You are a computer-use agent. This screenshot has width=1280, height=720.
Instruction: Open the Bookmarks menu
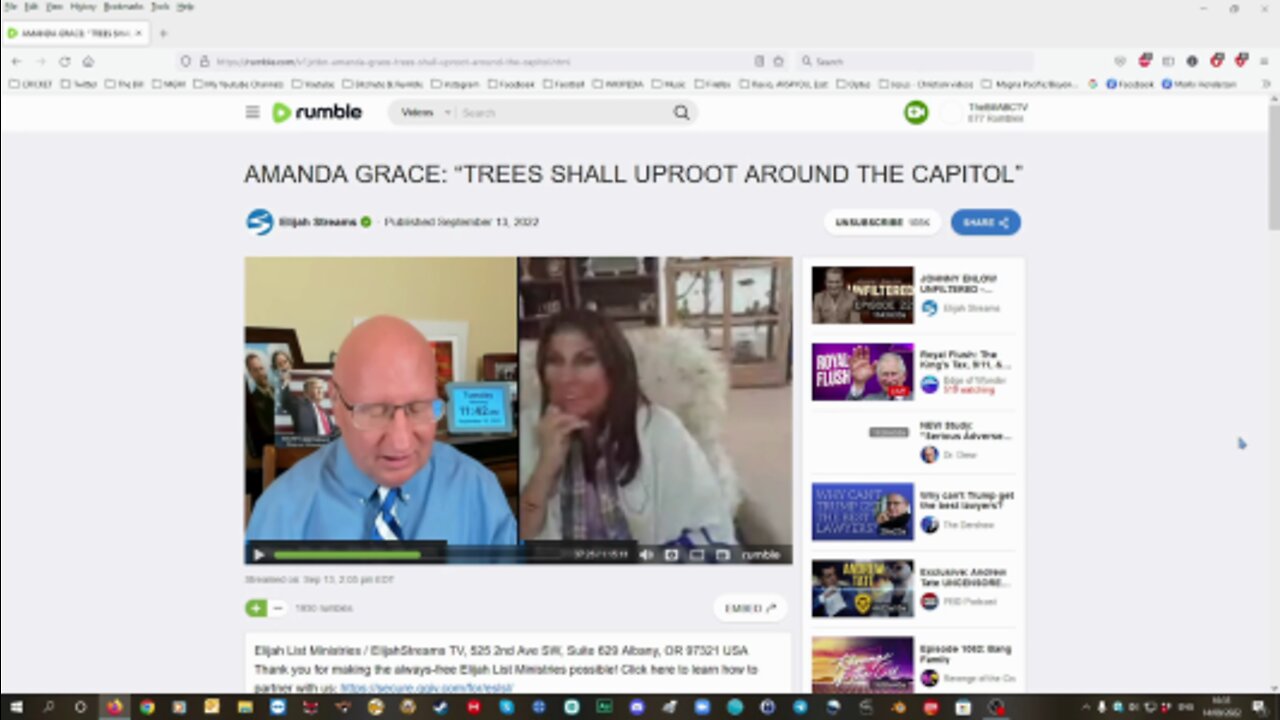[x=124, y=7]
